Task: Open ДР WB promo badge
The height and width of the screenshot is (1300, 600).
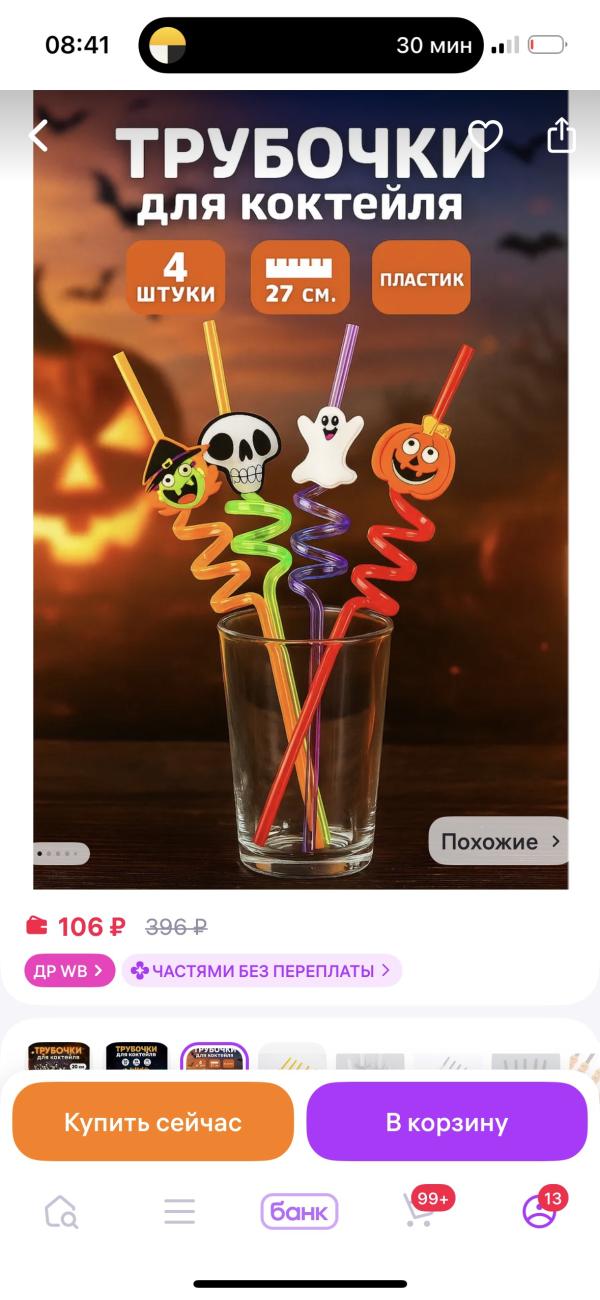Action: [x=70, y=970]
